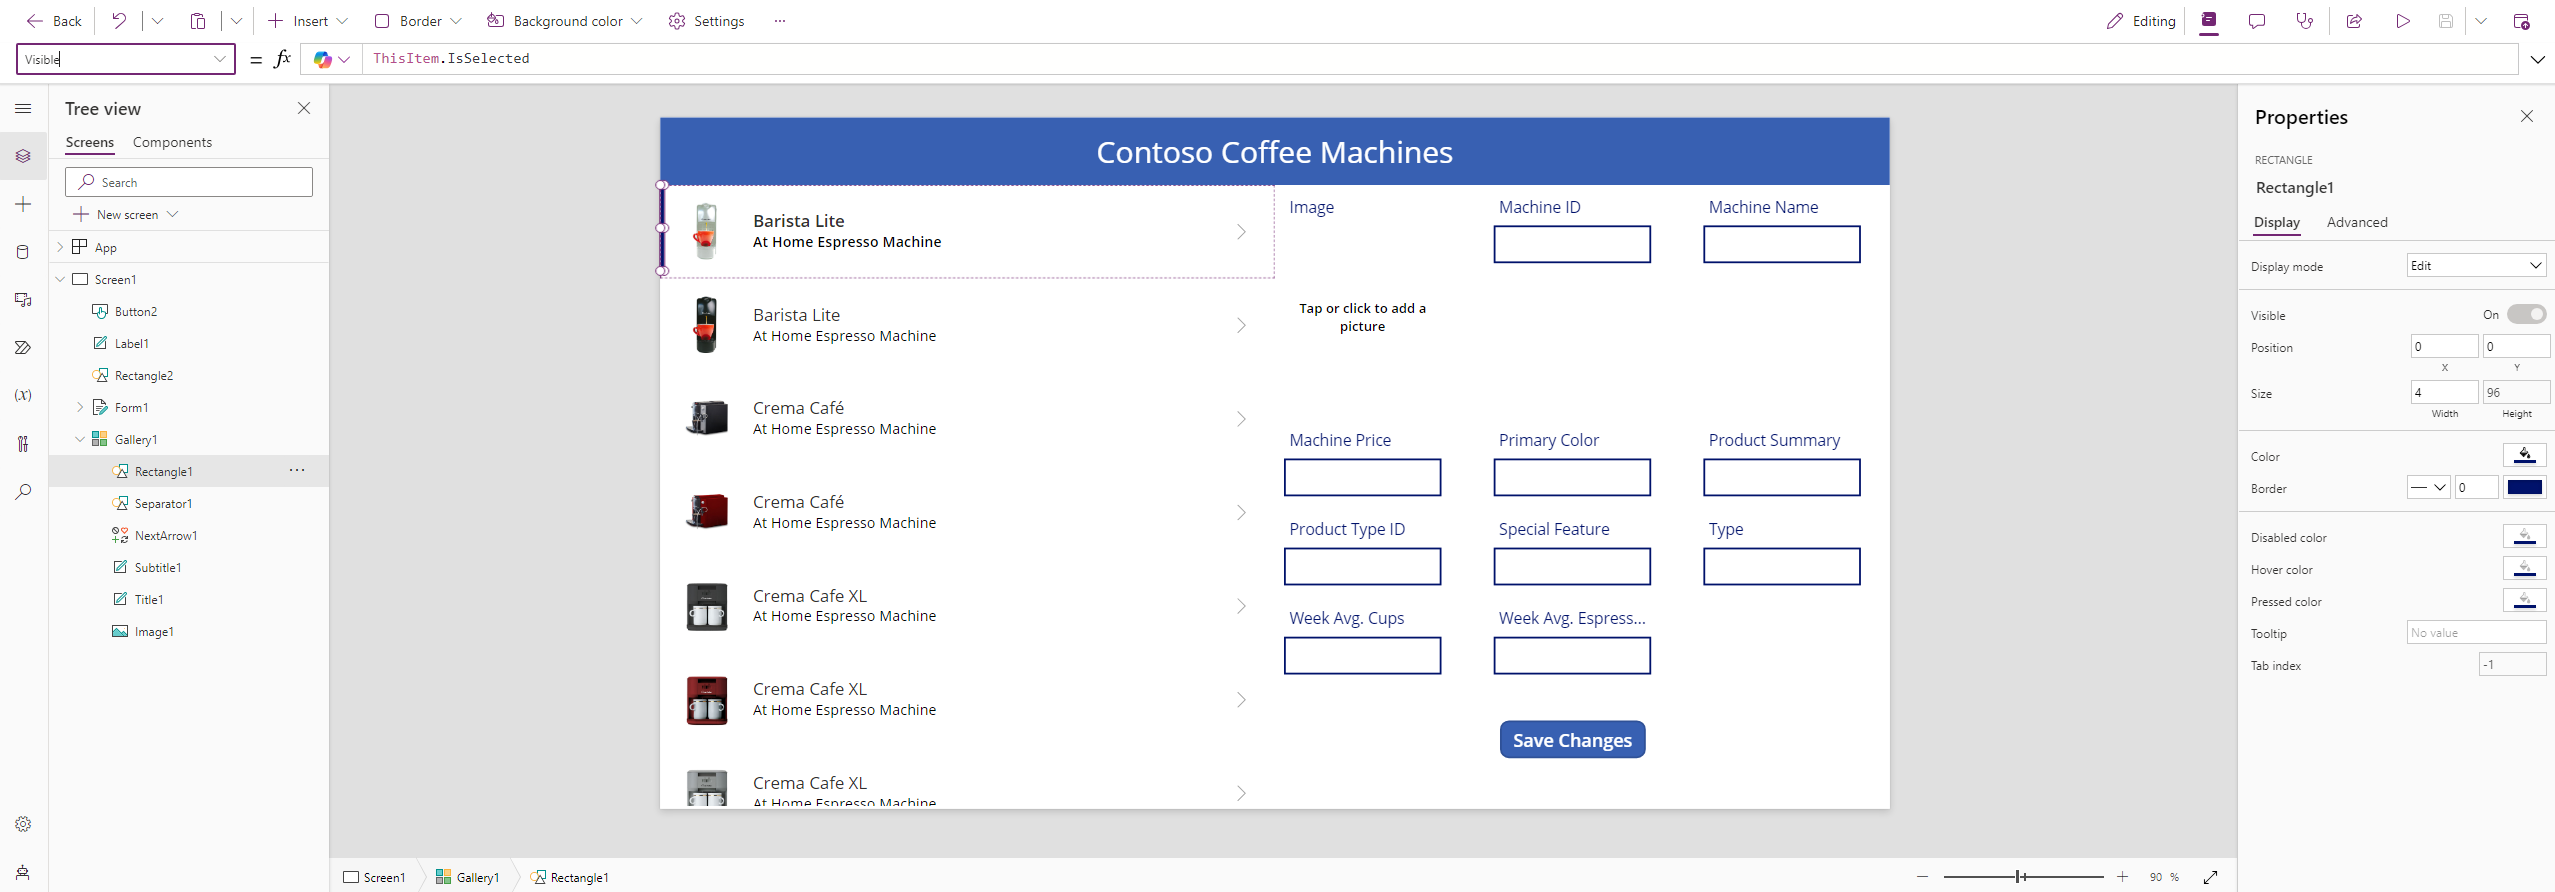Image resolution: width=2555 pixels, height=892 pixels.
Task: Switch to the Advanced properties tab
Action: 2356,222
